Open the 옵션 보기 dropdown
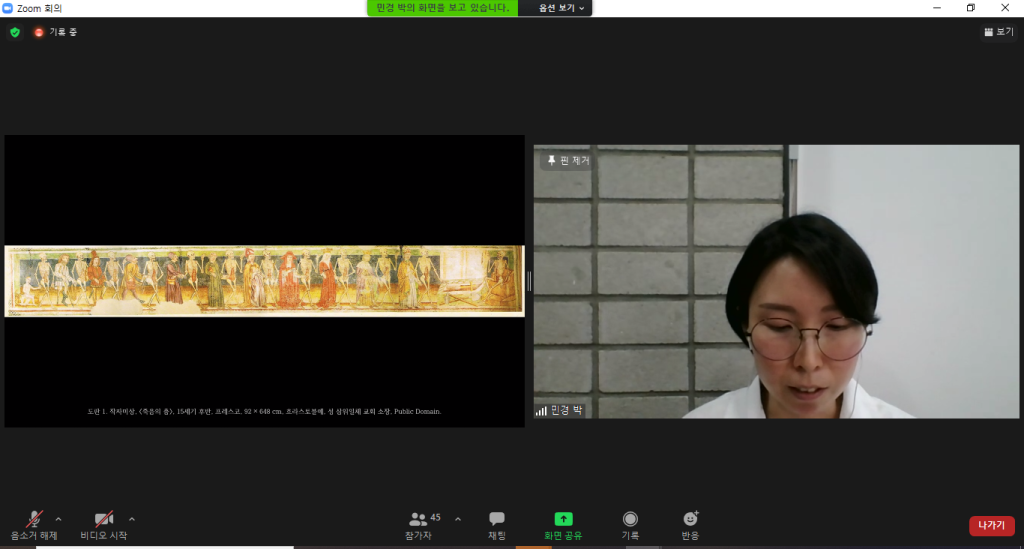Viewport: 1024px width, 549px height. coord(561,8)
